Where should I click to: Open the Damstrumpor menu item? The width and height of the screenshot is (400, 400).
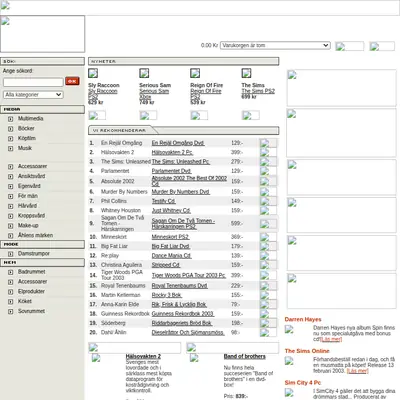click(34, 254)
